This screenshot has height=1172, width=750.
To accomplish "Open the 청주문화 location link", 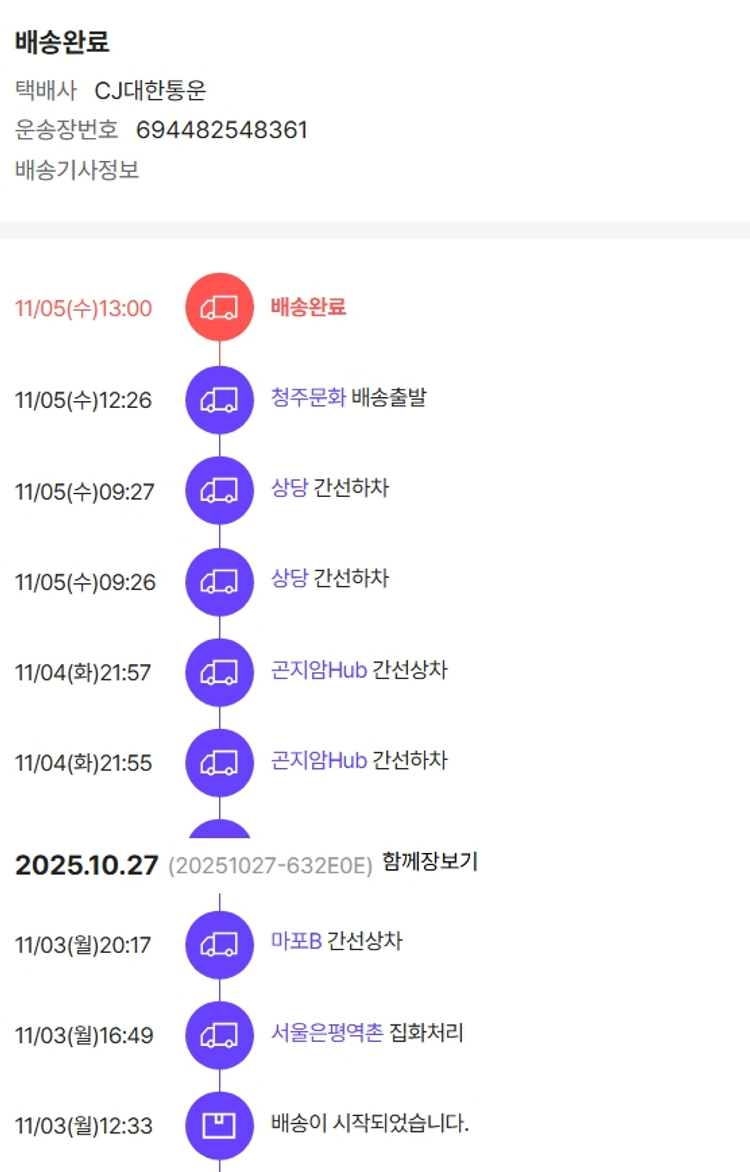I will click(308, 398).
